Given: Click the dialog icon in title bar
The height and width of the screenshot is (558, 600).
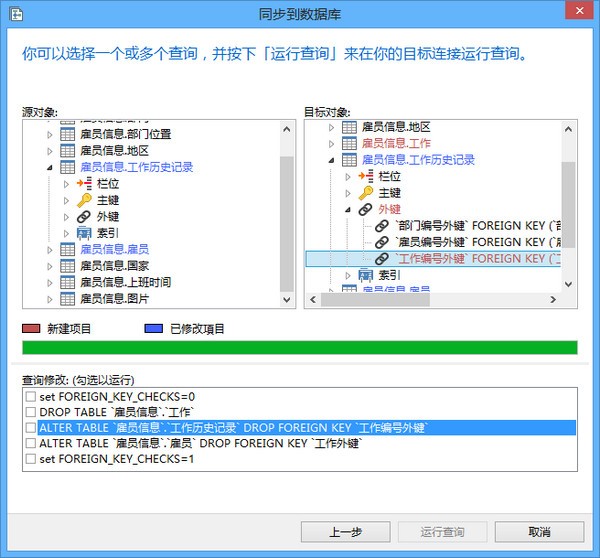Looking at the screenshot, I should tap(16, 15).
